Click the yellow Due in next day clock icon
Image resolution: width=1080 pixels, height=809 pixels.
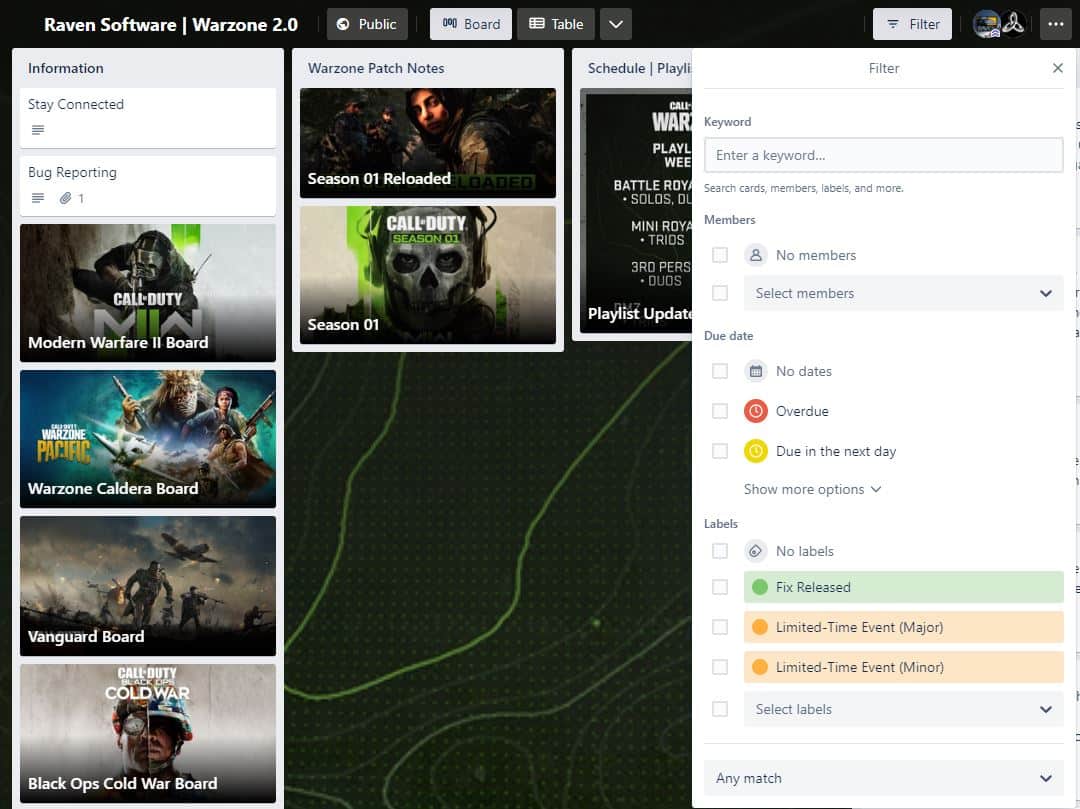pyautogui.click(x=756, y=451)
